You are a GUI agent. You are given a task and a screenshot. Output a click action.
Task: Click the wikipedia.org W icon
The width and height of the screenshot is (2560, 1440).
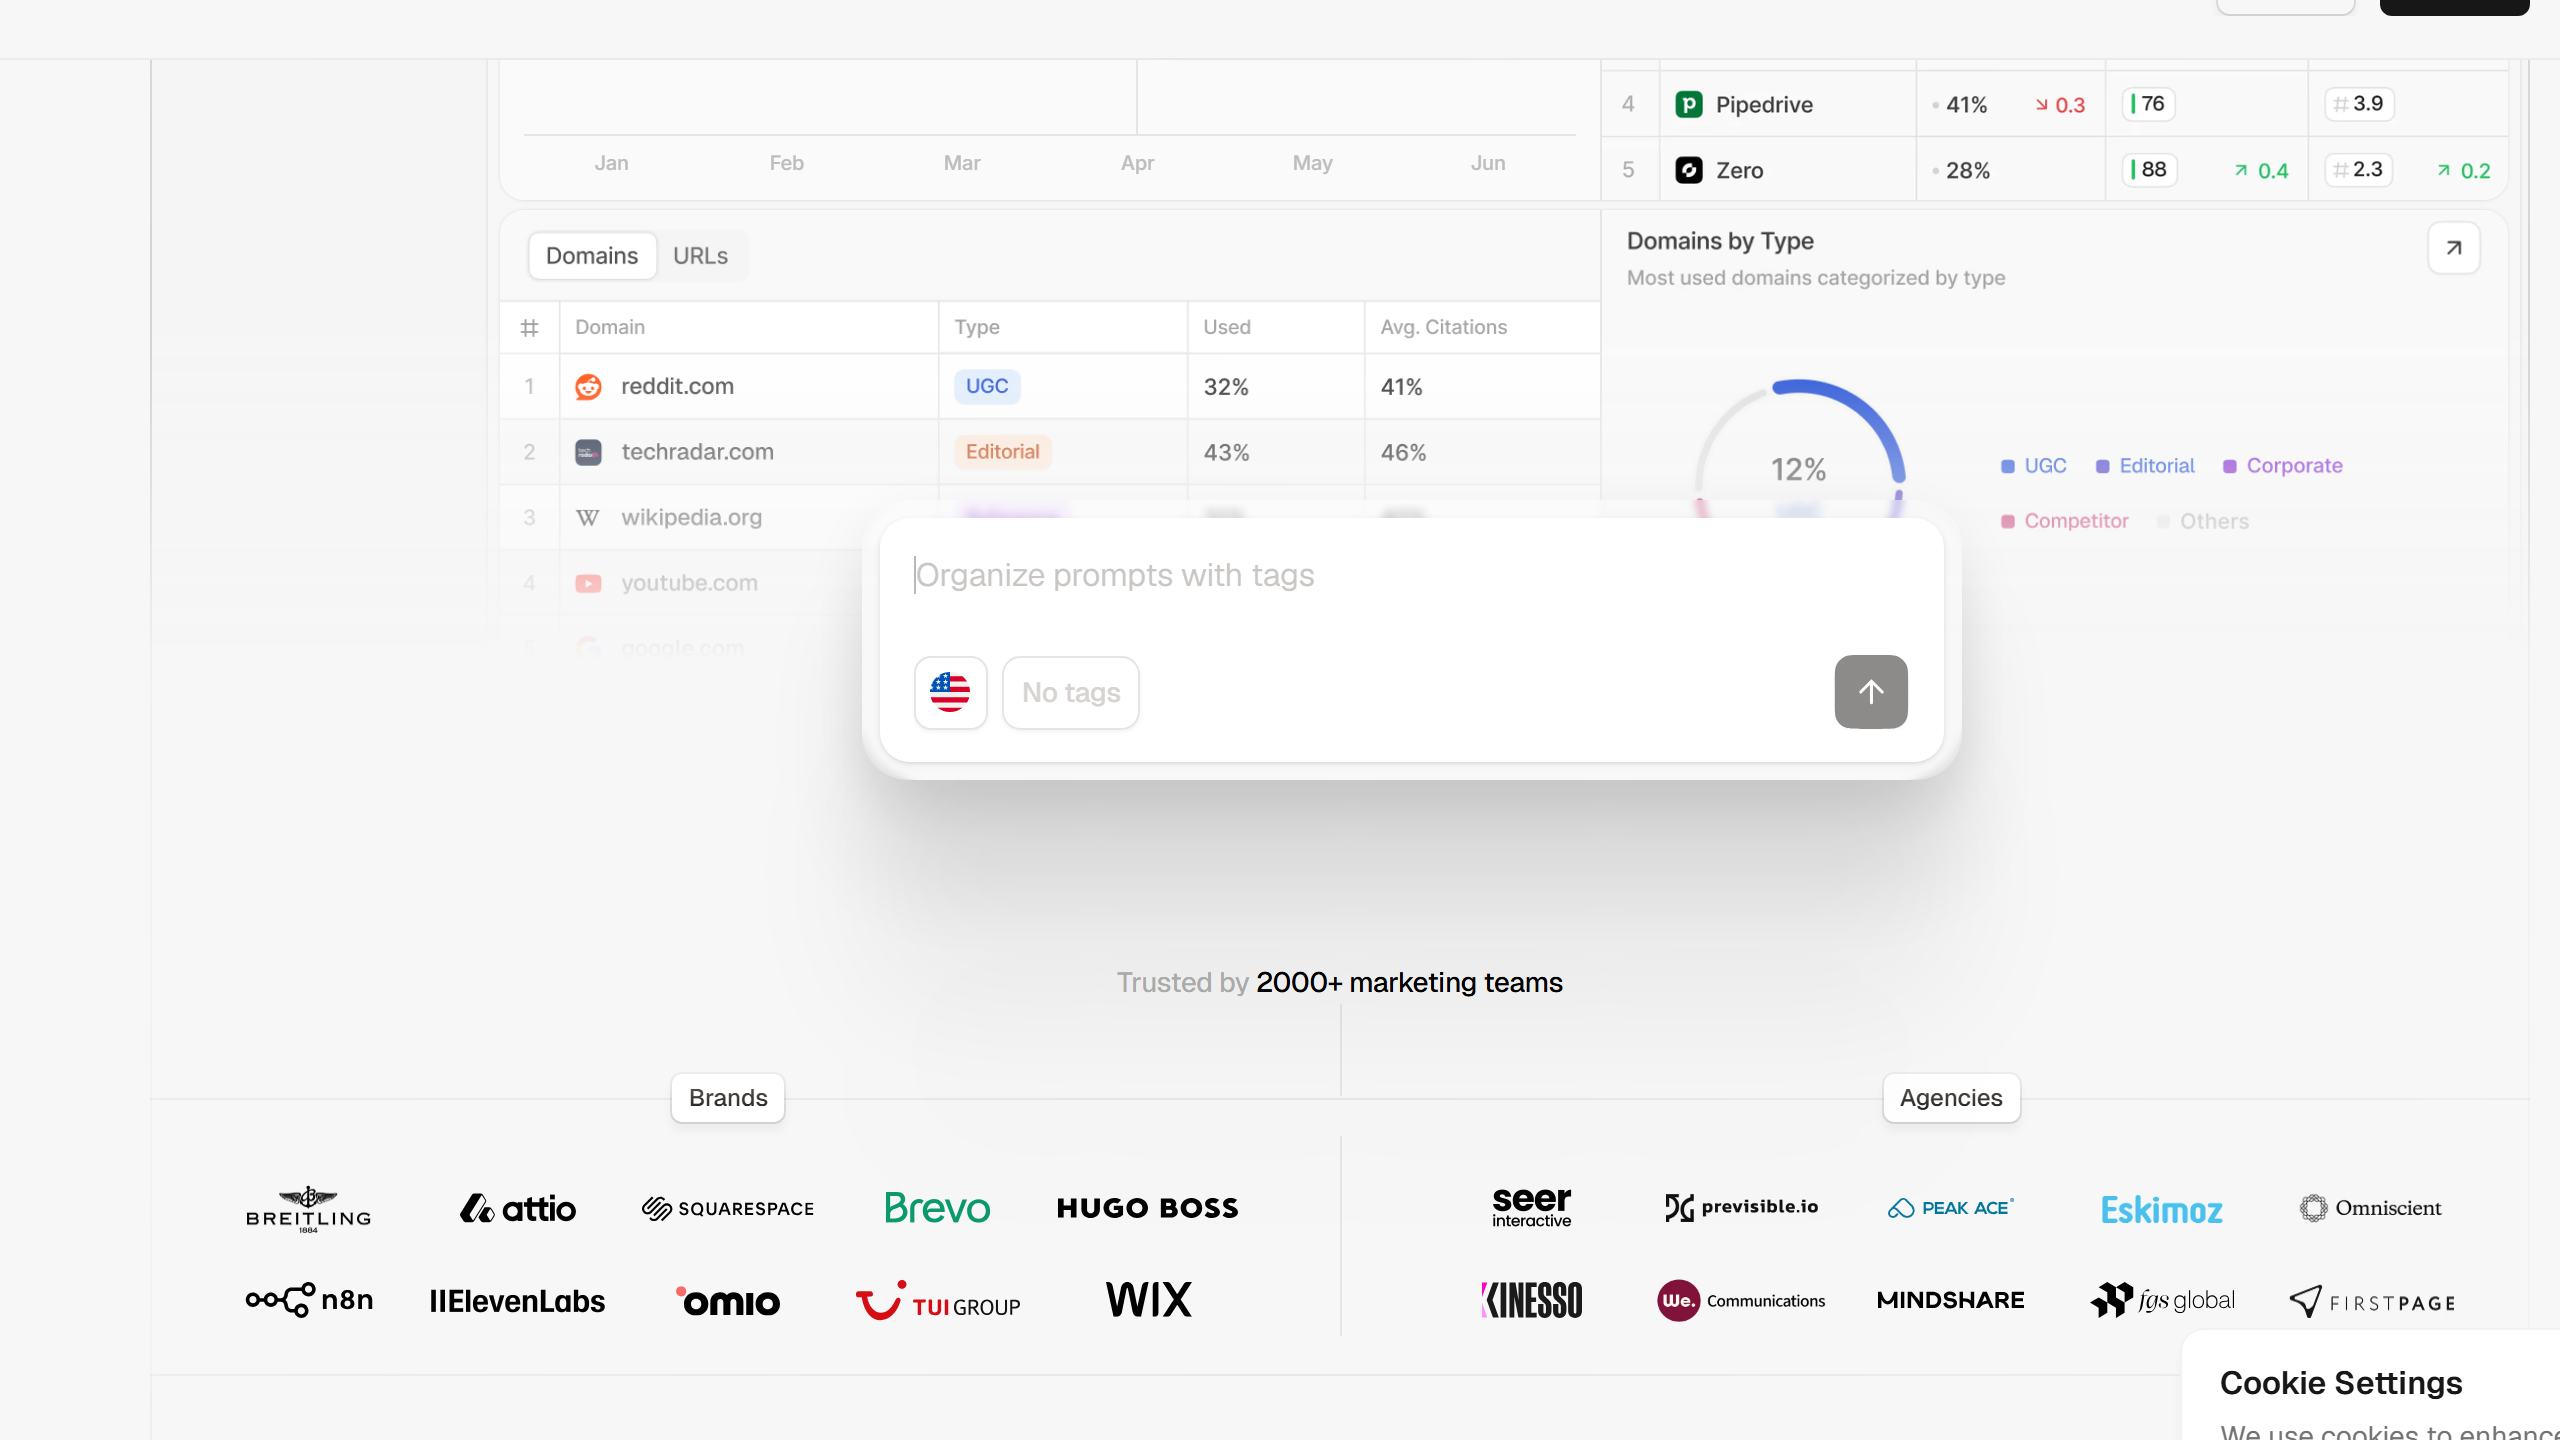click(588, 518)
